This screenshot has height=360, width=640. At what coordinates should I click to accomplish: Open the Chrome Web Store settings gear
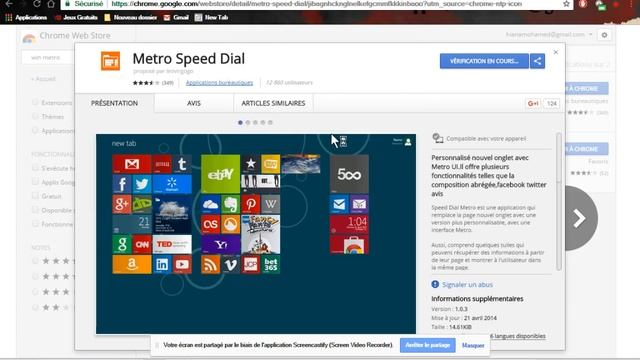pyautogui.click(x=604, y=35)
